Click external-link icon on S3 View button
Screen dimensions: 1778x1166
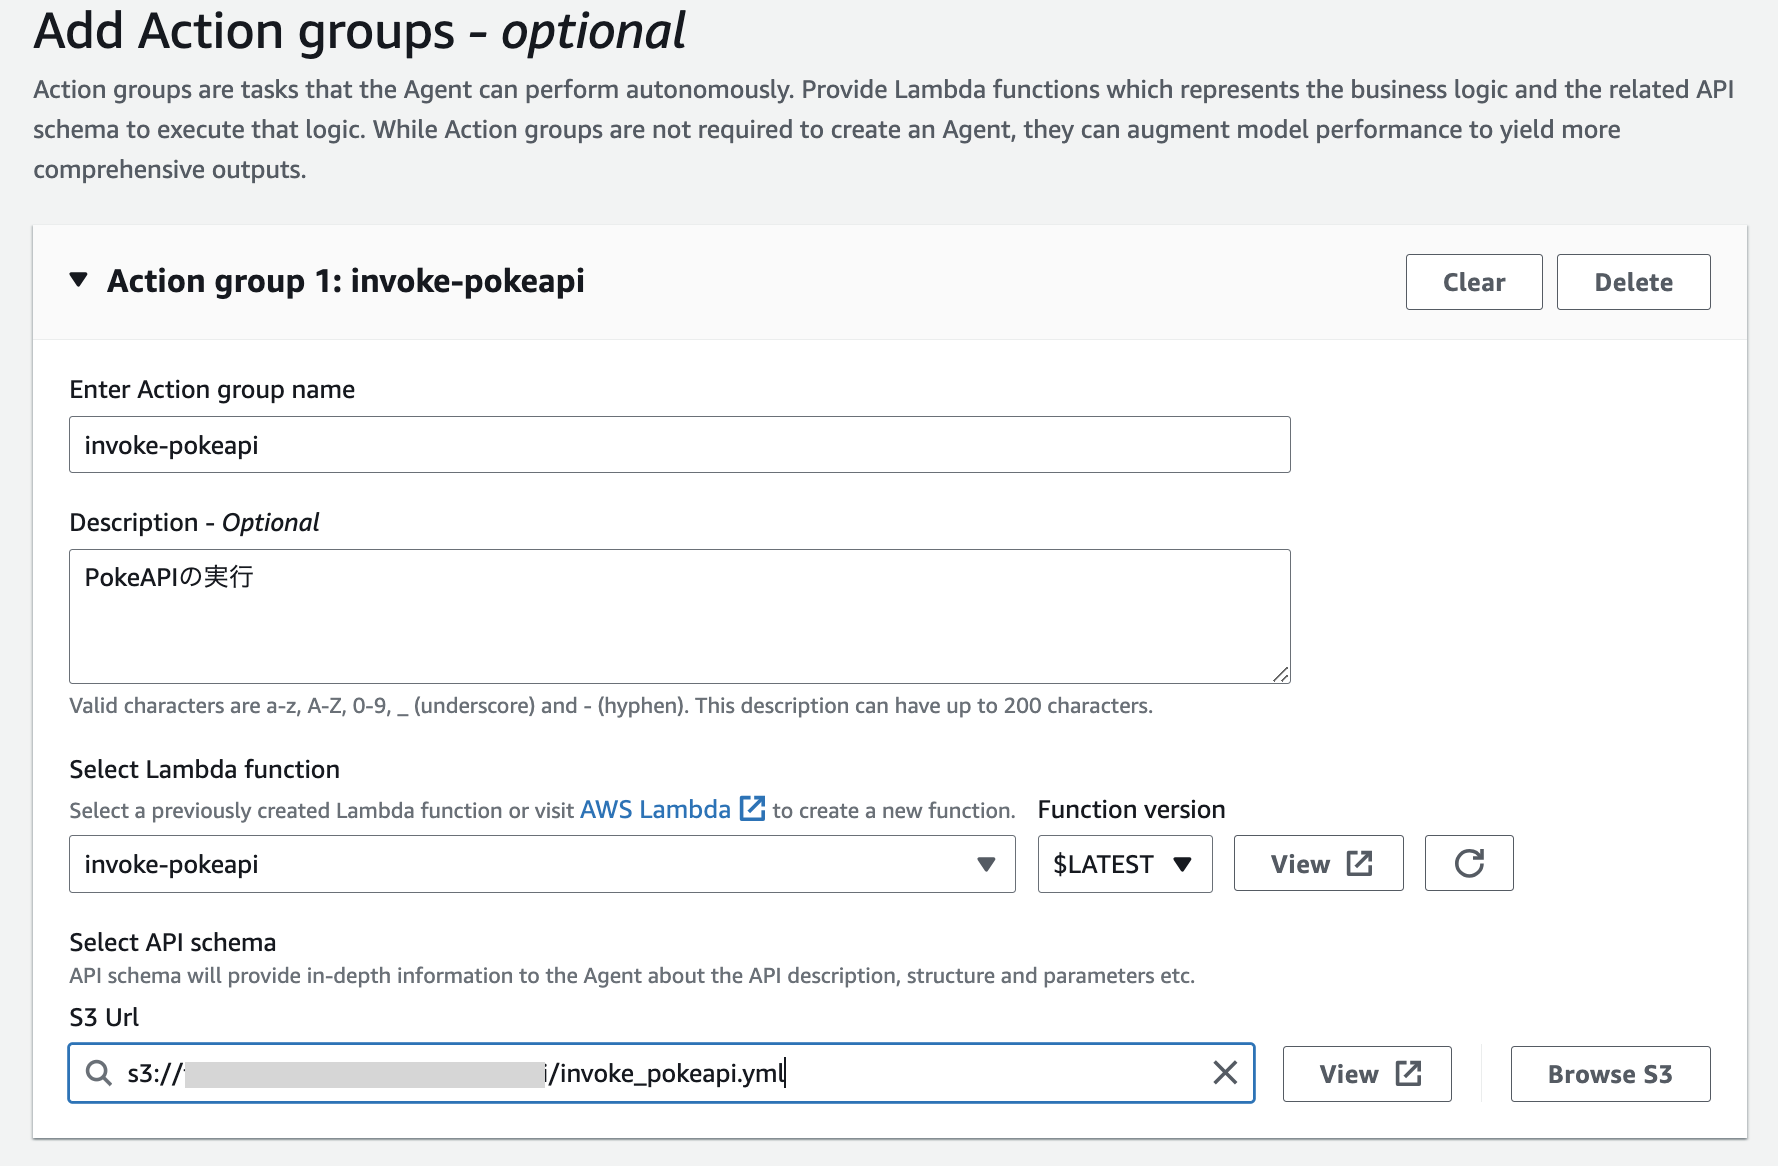[1408, 1074]
